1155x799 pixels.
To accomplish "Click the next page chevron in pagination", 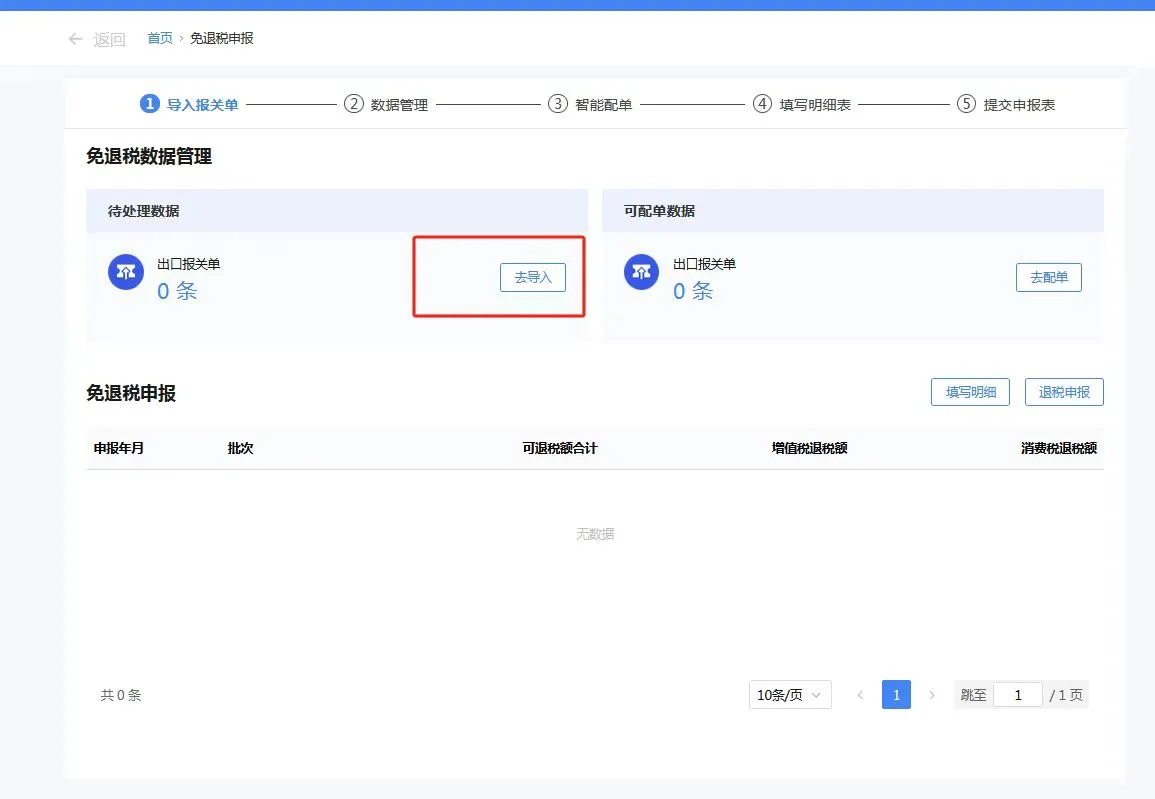I will coord(932,694).
